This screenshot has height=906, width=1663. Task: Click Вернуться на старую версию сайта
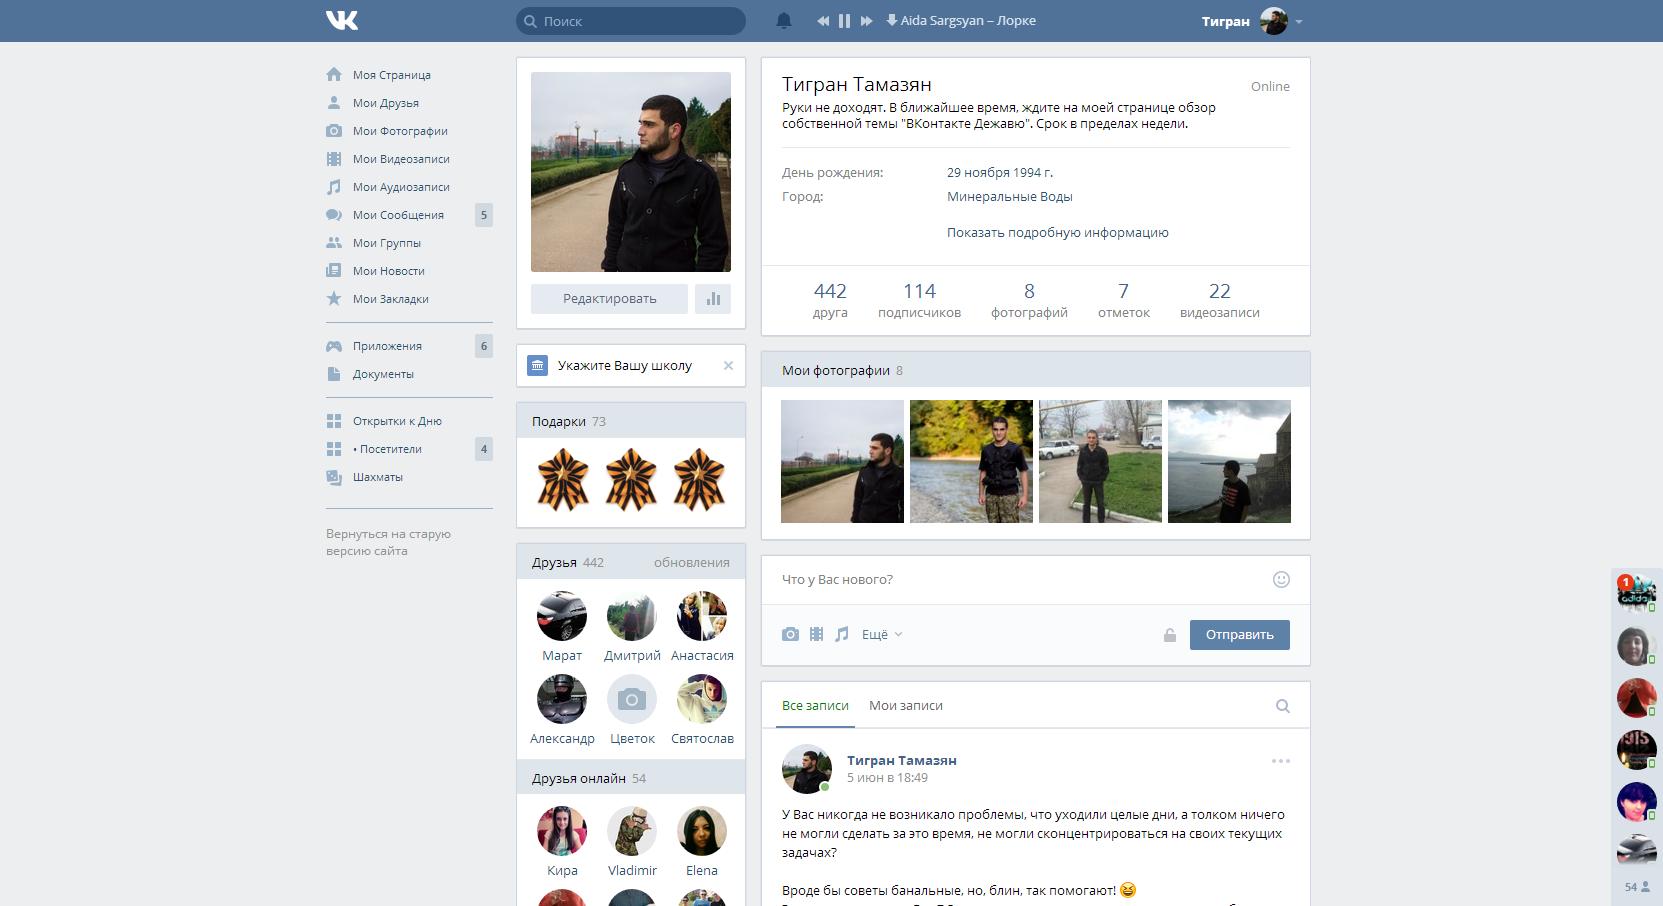388,542
